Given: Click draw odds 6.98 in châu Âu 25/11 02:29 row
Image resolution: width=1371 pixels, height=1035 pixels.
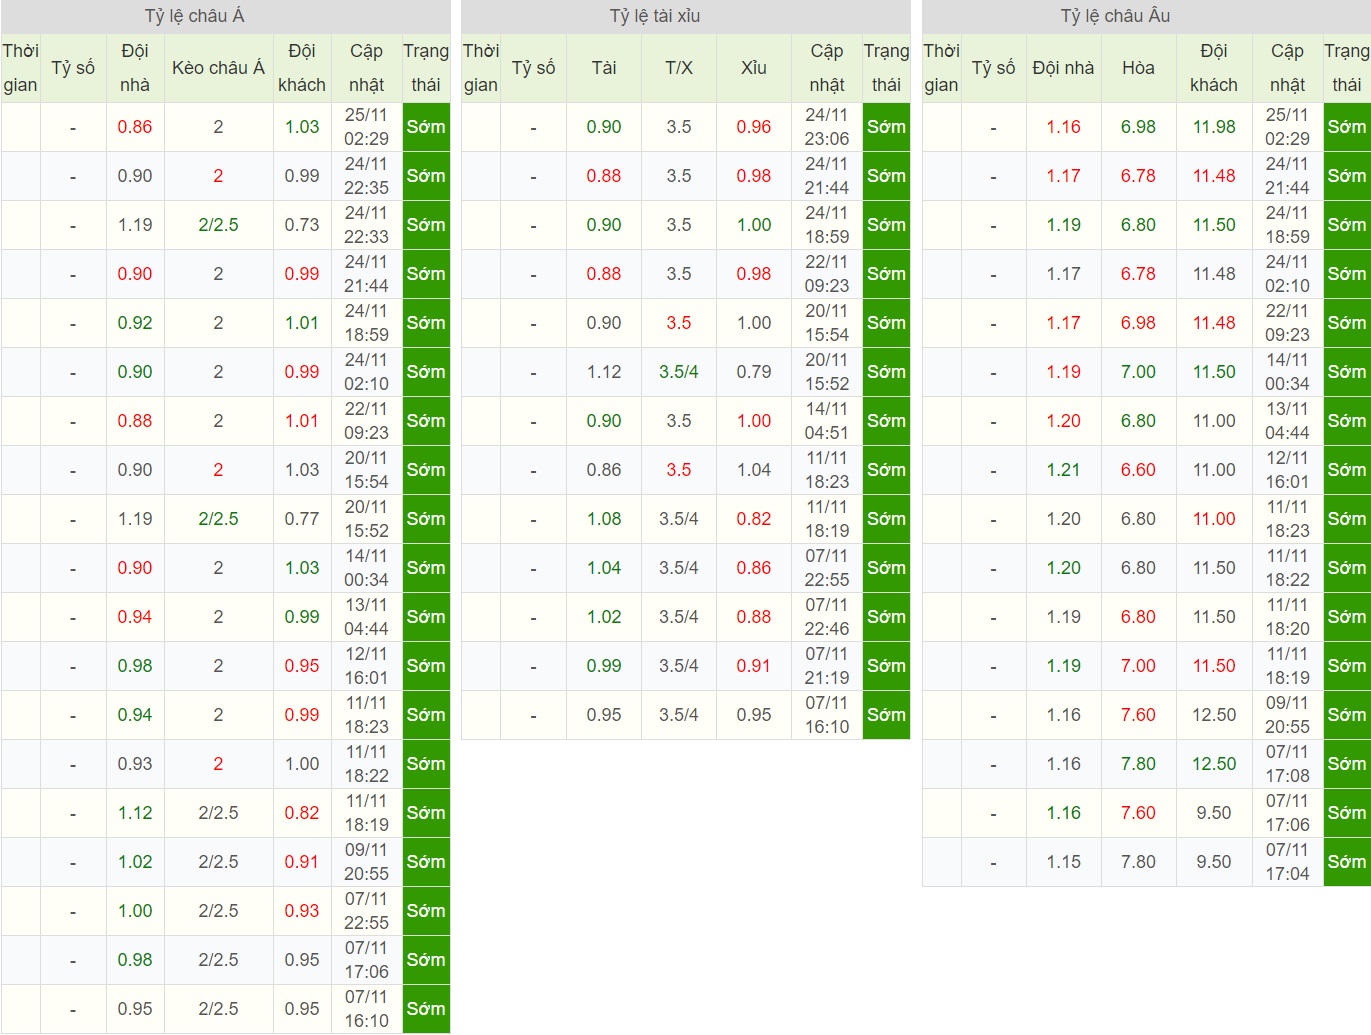Looking at the screenshot, I should click(1138, 127).
